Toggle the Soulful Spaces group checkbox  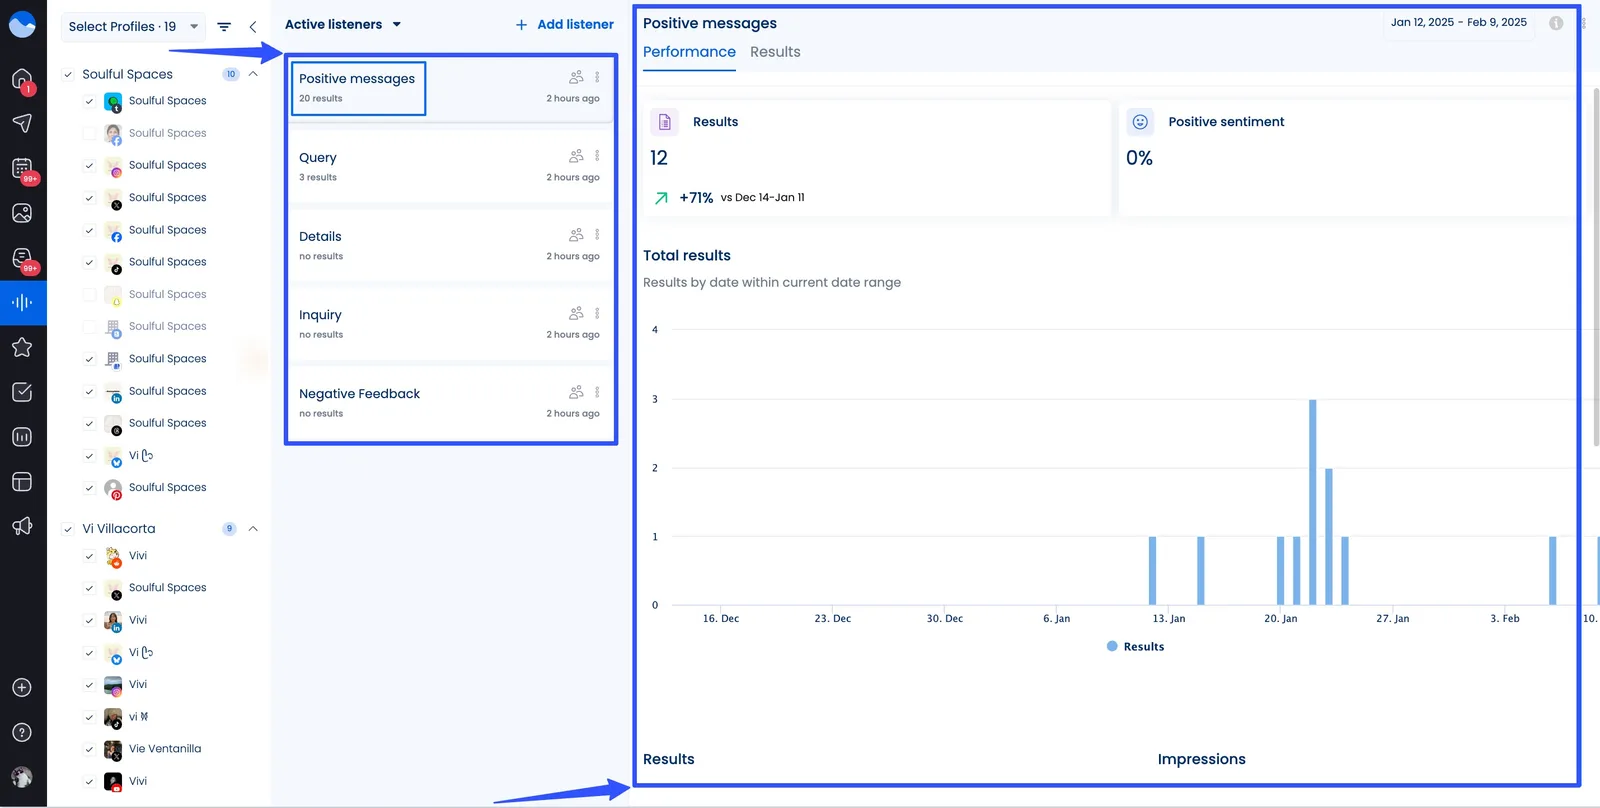pyautogui.click(x=68, y=74)
